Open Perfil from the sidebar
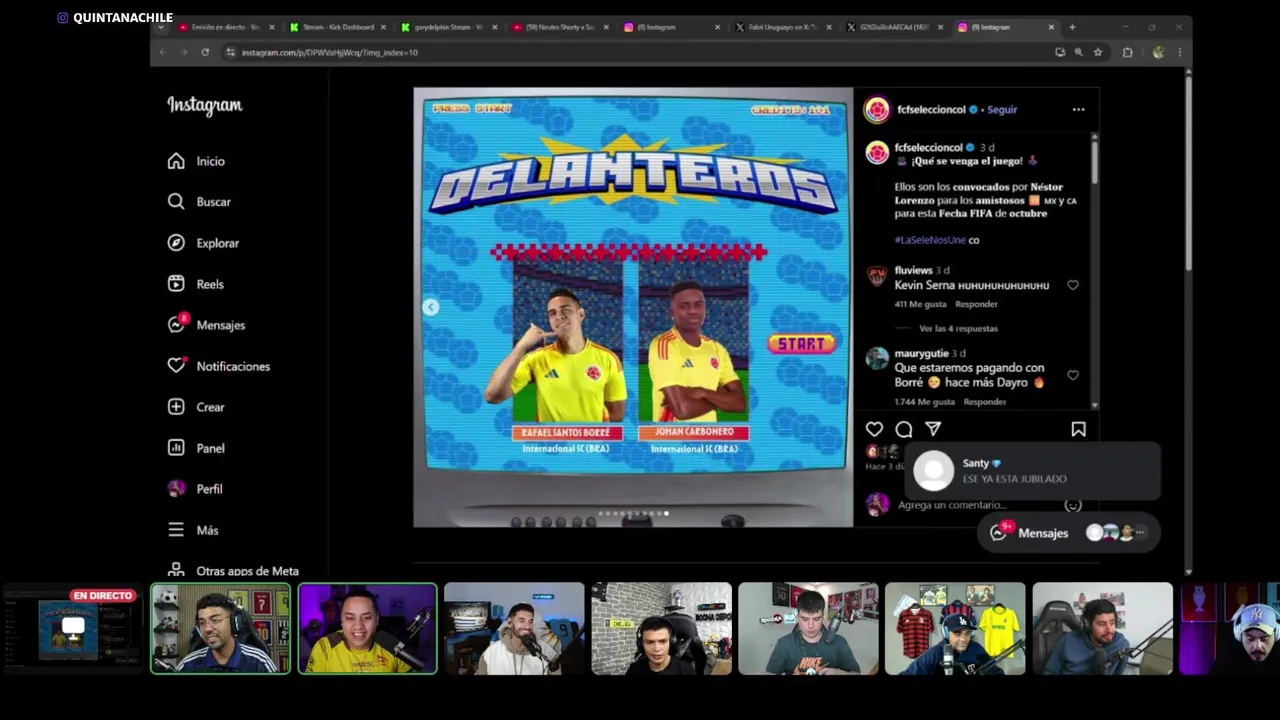Viewport: 1280px width, 720px height. pyautogui.click(x=196, y=489)
